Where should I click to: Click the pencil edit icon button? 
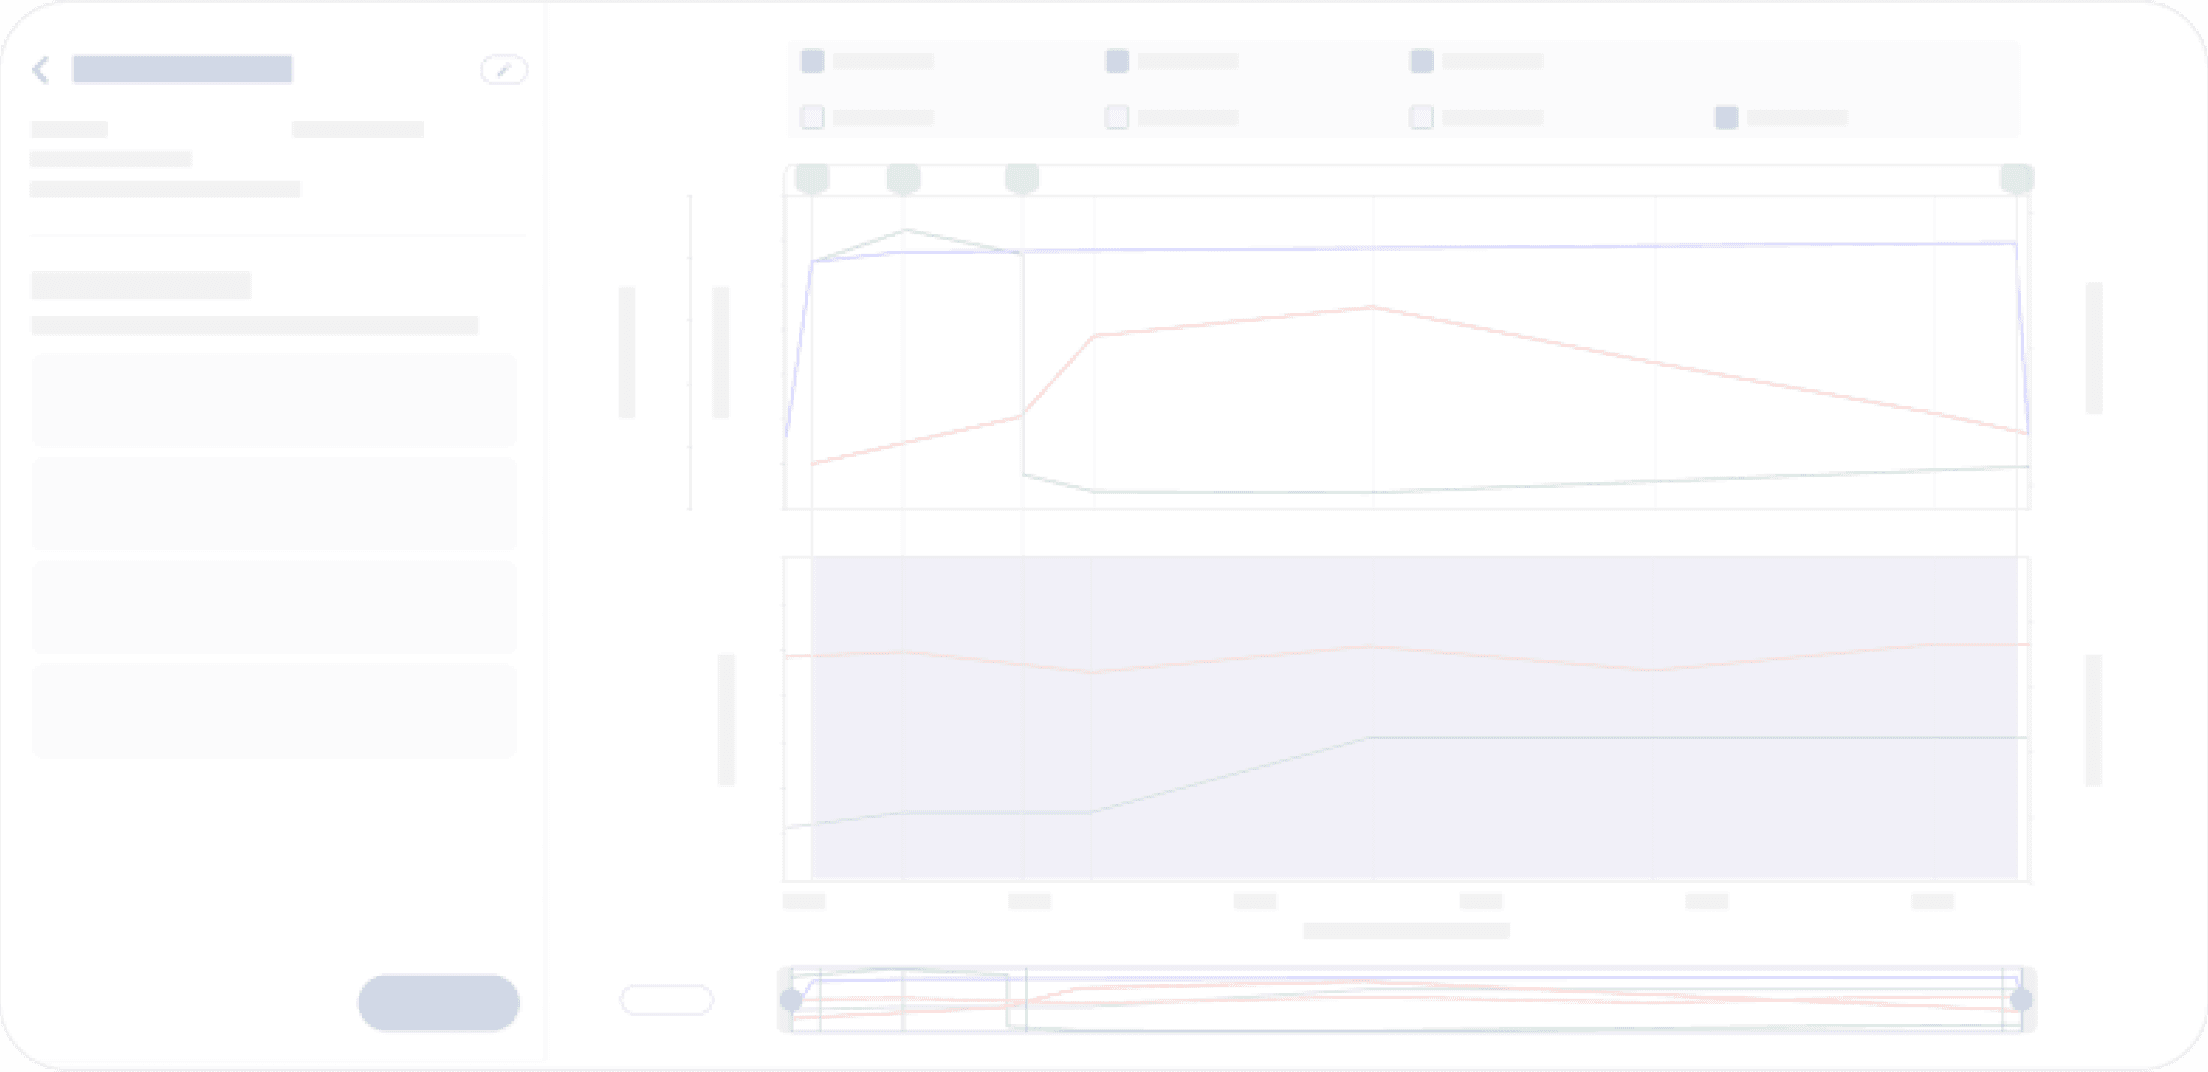click(504, 70)
